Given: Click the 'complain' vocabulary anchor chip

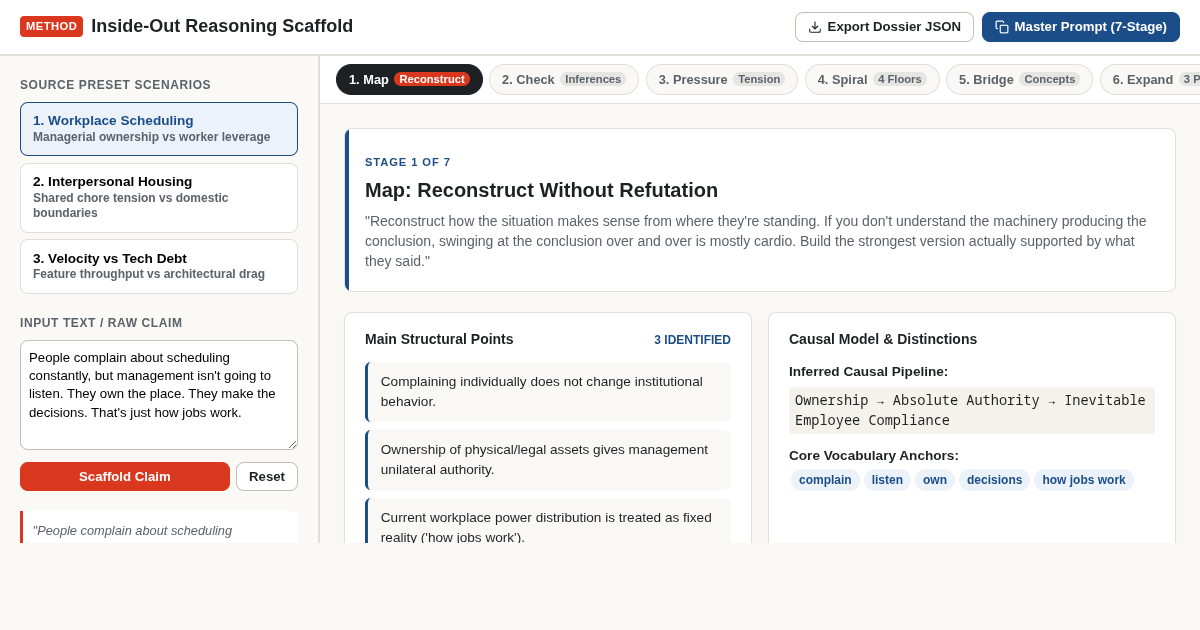Looking at the screenshot, I should 825,480.
